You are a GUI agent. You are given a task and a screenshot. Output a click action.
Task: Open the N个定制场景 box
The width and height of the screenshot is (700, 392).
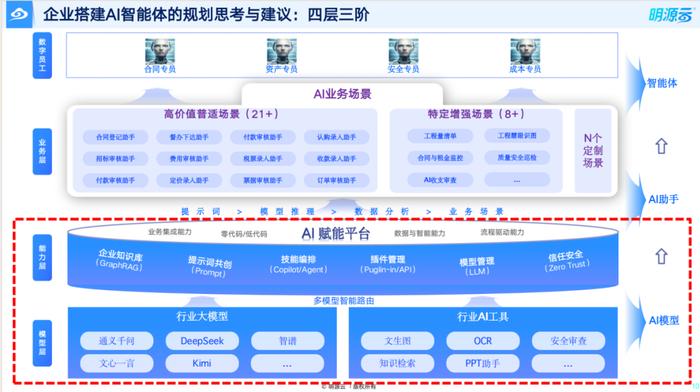(593, 150)
